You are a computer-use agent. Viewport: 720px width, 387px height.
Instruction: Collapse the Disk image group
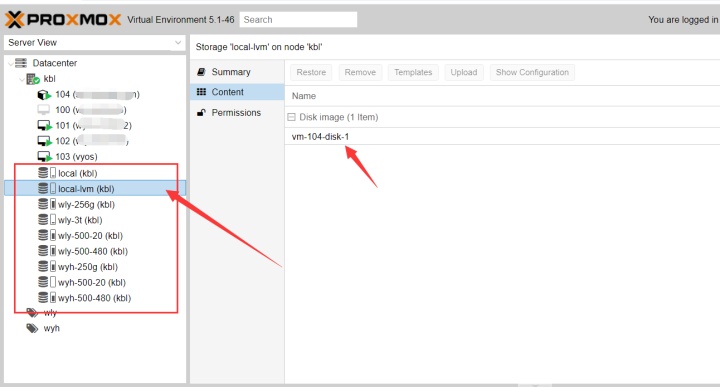[x=291, y=118]
